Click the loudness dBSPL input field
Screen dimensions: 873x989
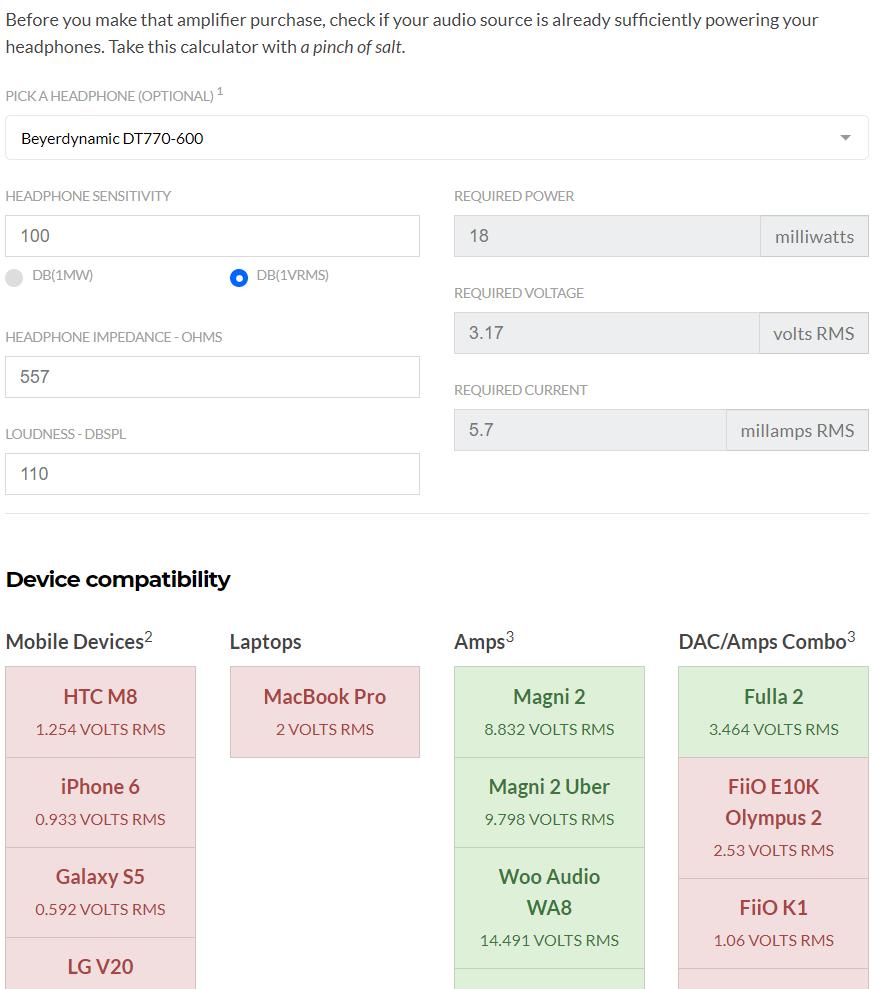pyautogui.click(x=212, y=474)
